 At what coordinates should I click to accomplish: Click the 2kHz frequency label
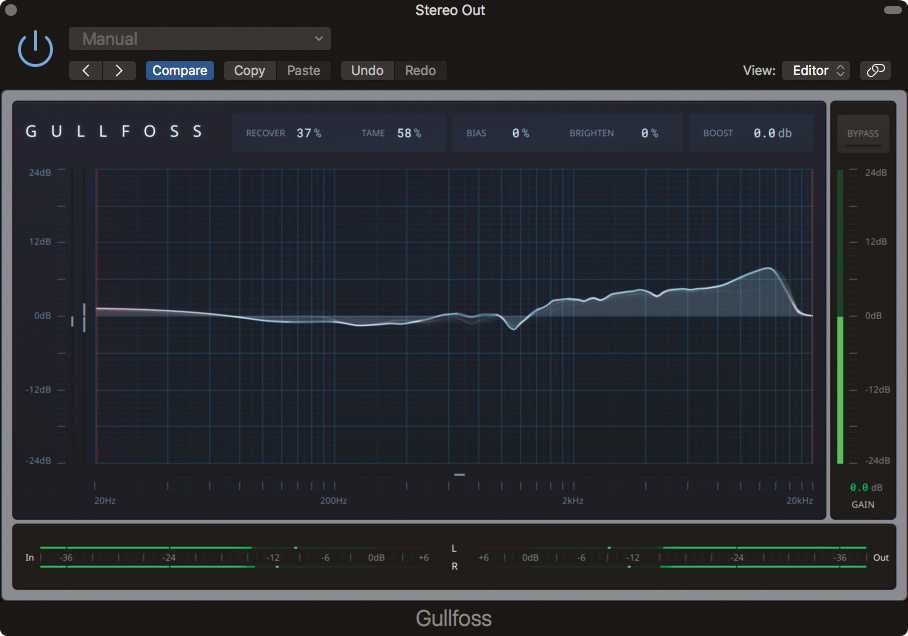click(x=573, y=500)
